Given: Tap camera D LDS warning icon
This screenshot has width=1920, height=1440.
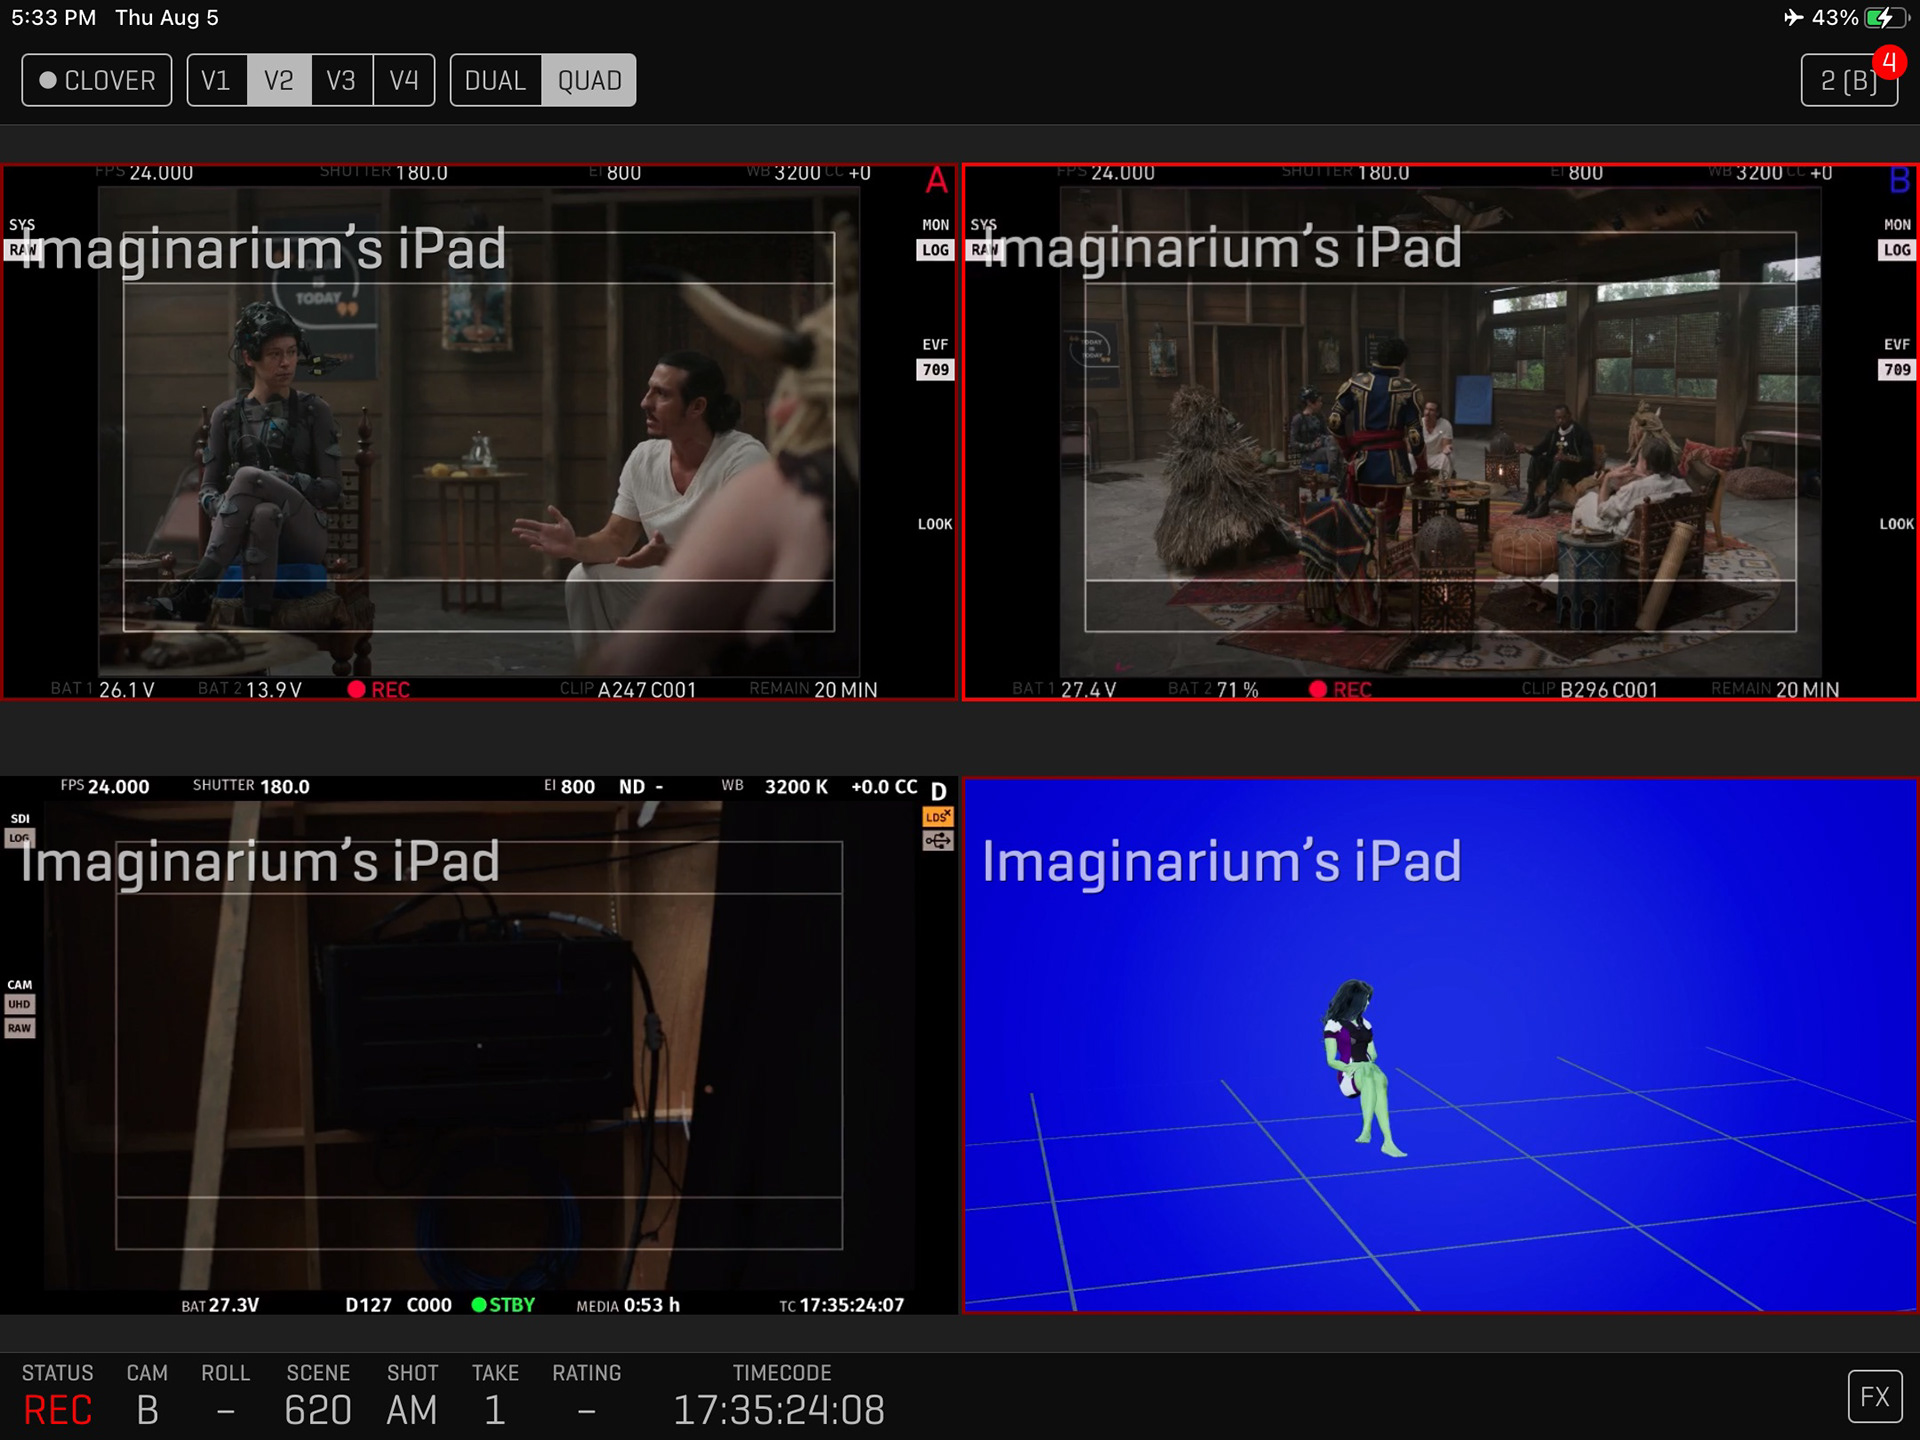Looking at the screenshot, I should coord(937,817).
